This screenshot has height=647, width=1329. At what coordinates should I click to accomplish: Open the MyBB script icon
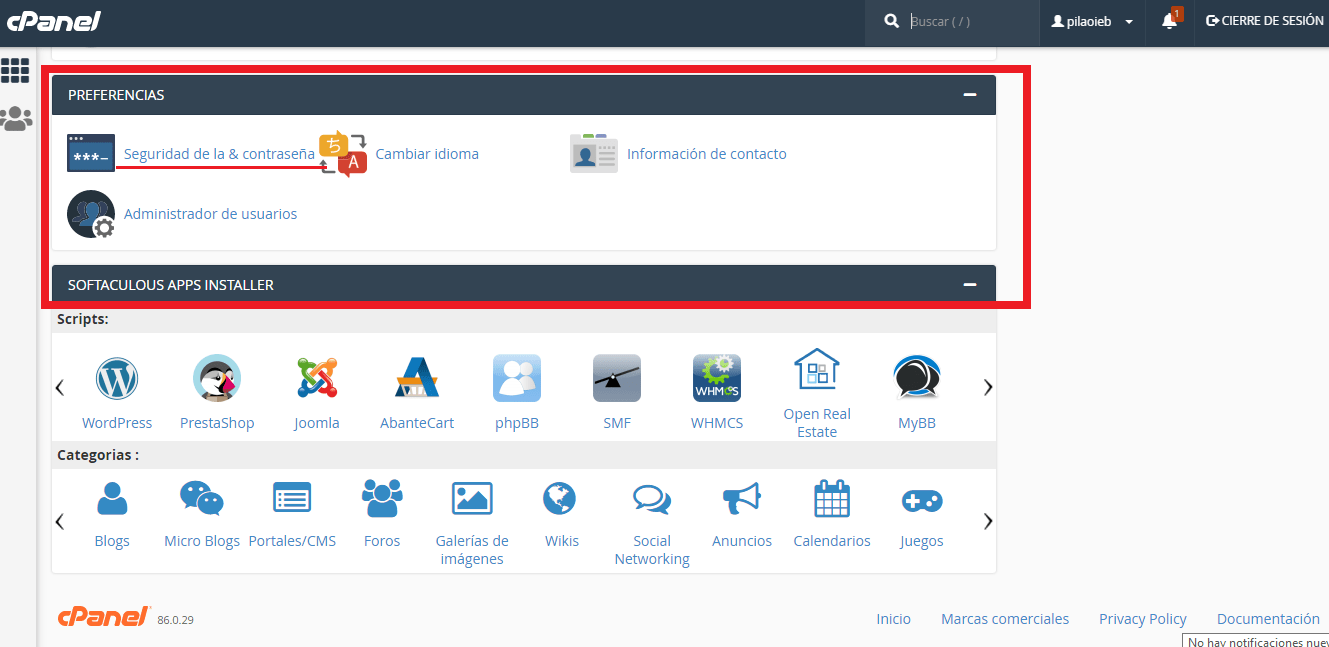click(x=917, y=379)
